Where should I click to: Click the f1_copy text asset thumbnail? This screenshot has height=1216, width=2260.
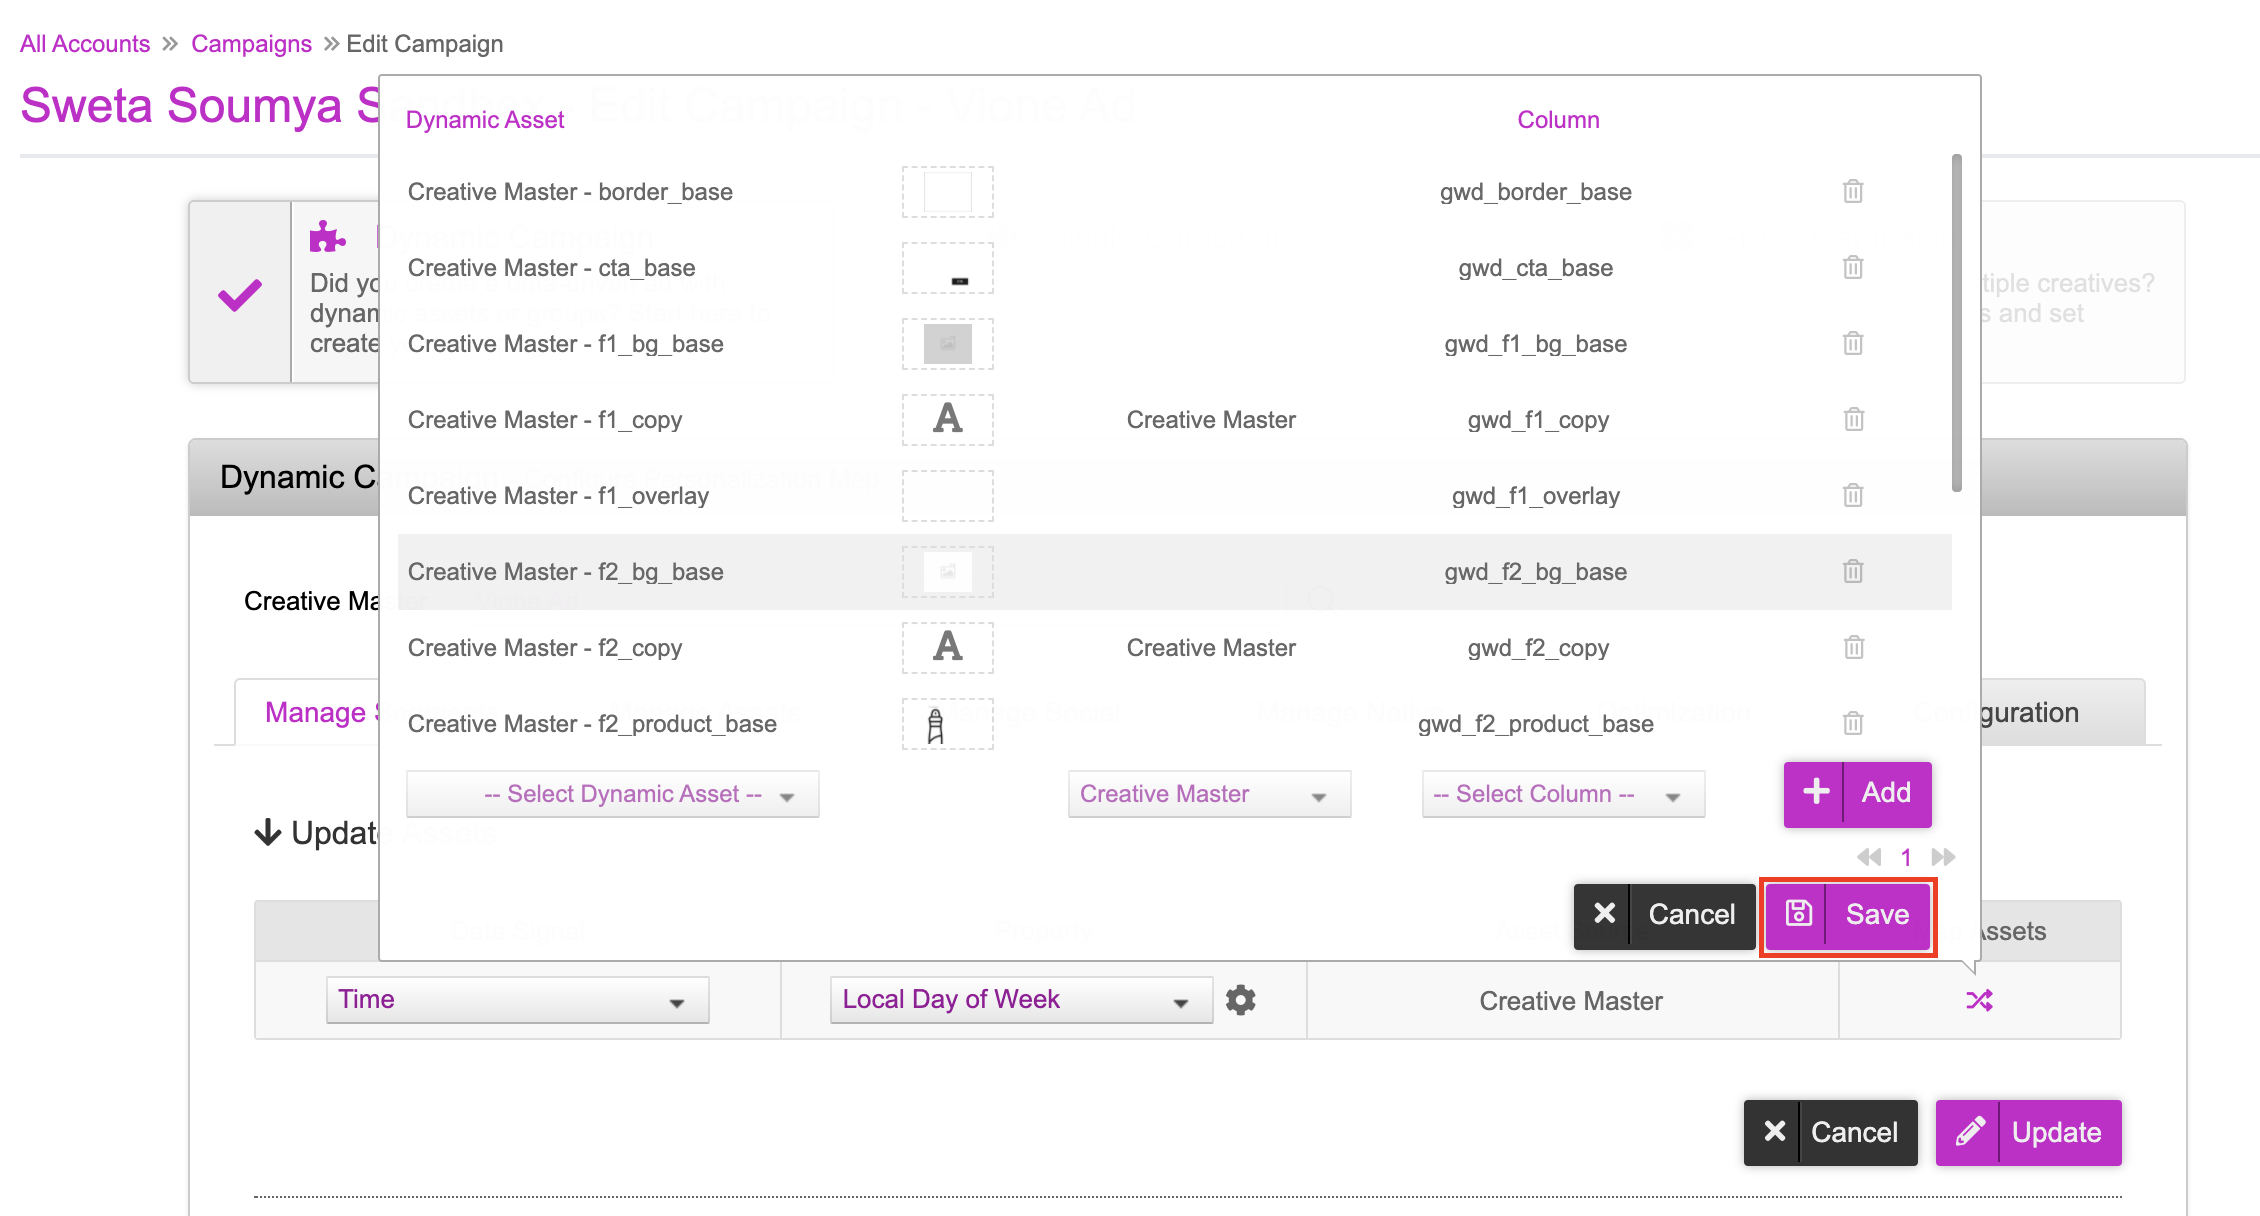[947, 419]
